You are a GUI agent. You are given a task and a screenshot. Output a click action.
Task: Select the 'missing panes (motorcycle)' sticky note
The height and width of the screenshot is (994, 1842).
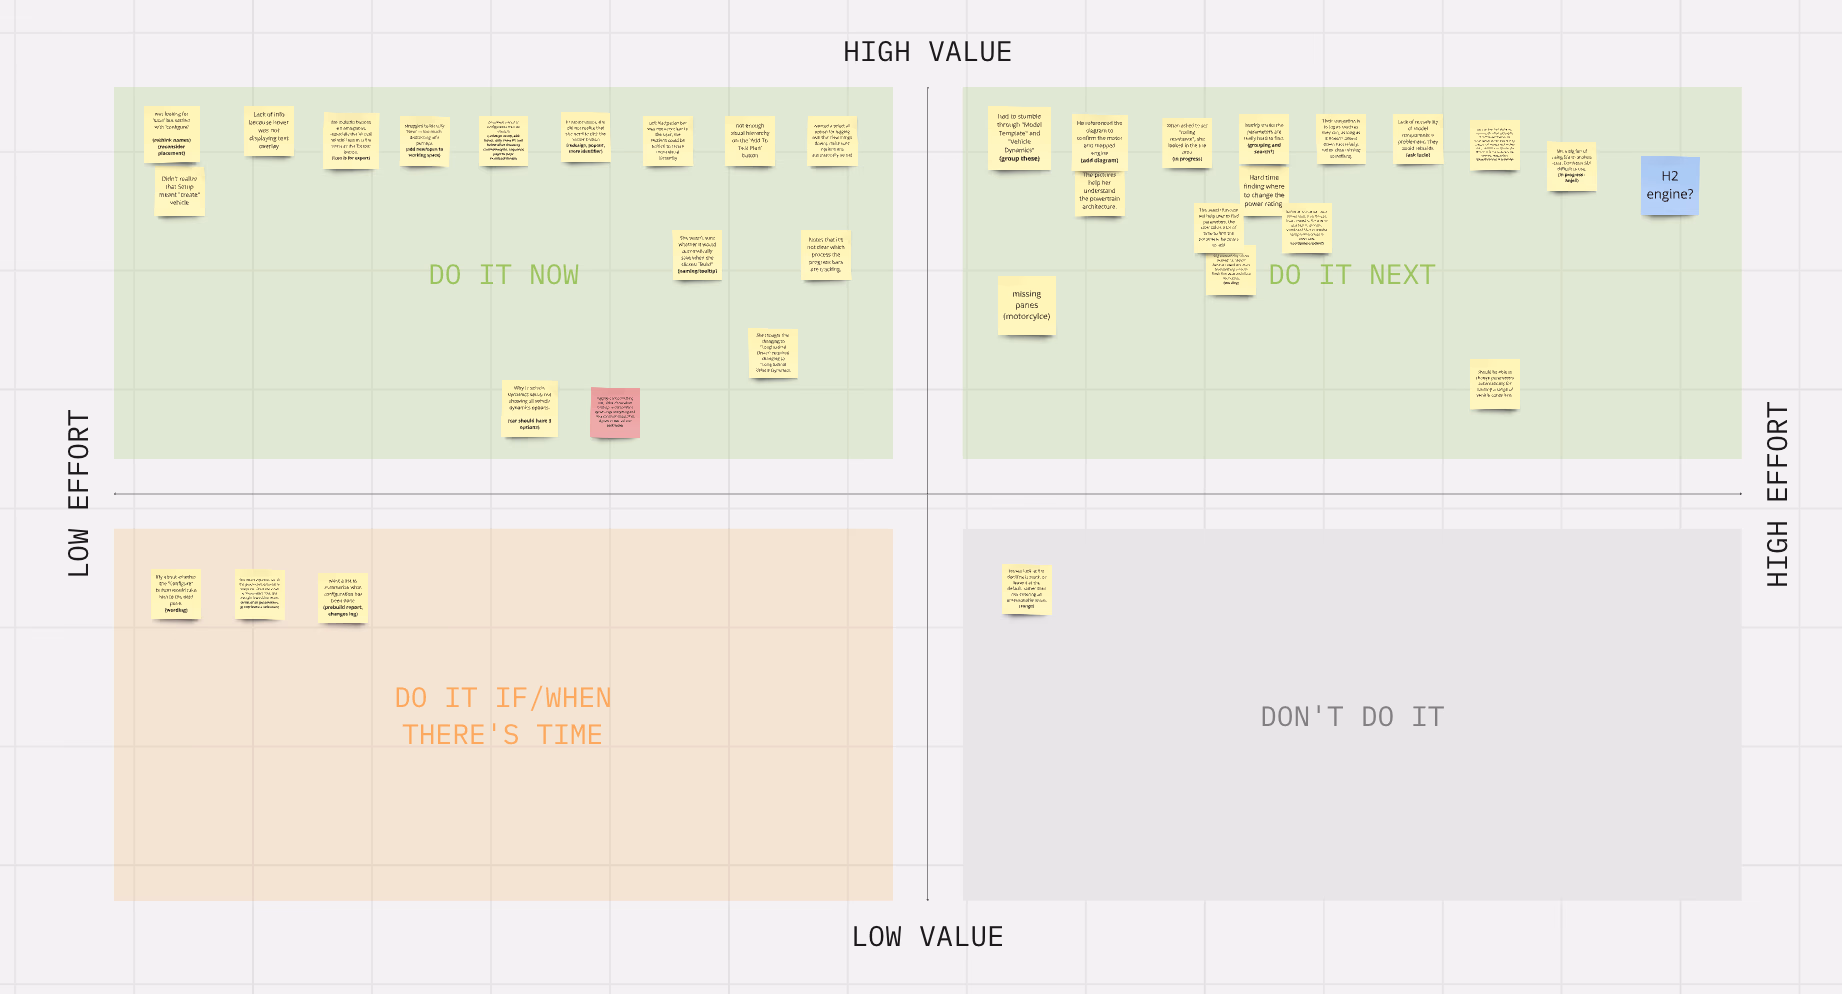pyautogui.click(x=1026, y=305)
